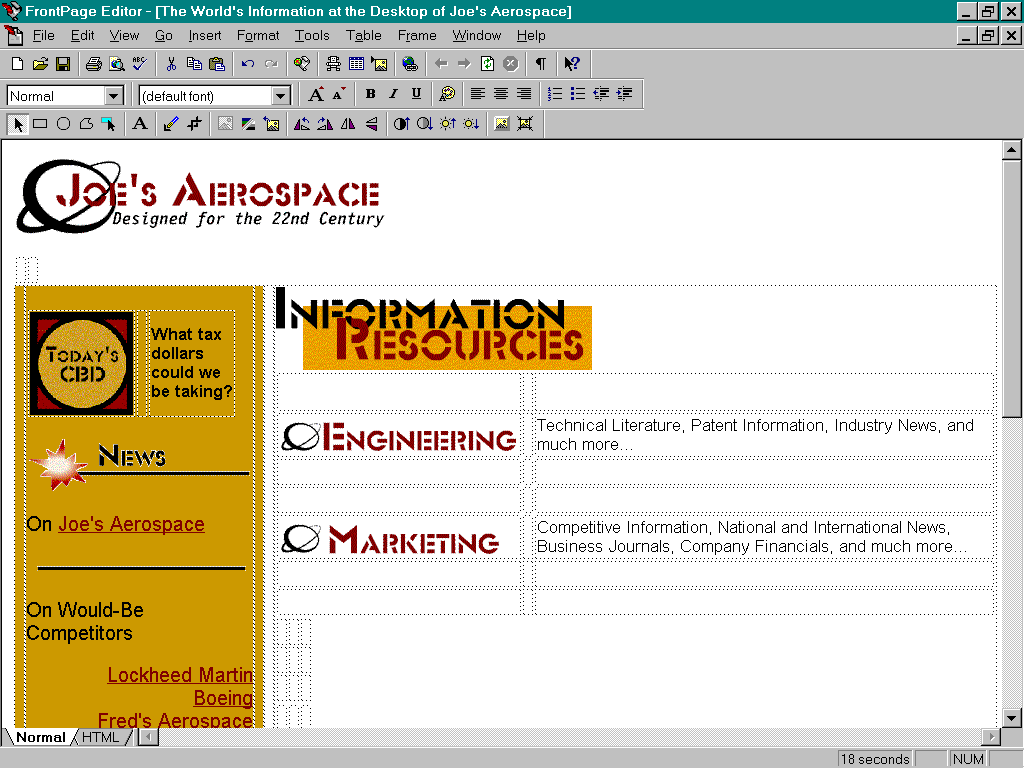1024x768 pixels.
Task: Open the Table menu
Action: (364, 35)
